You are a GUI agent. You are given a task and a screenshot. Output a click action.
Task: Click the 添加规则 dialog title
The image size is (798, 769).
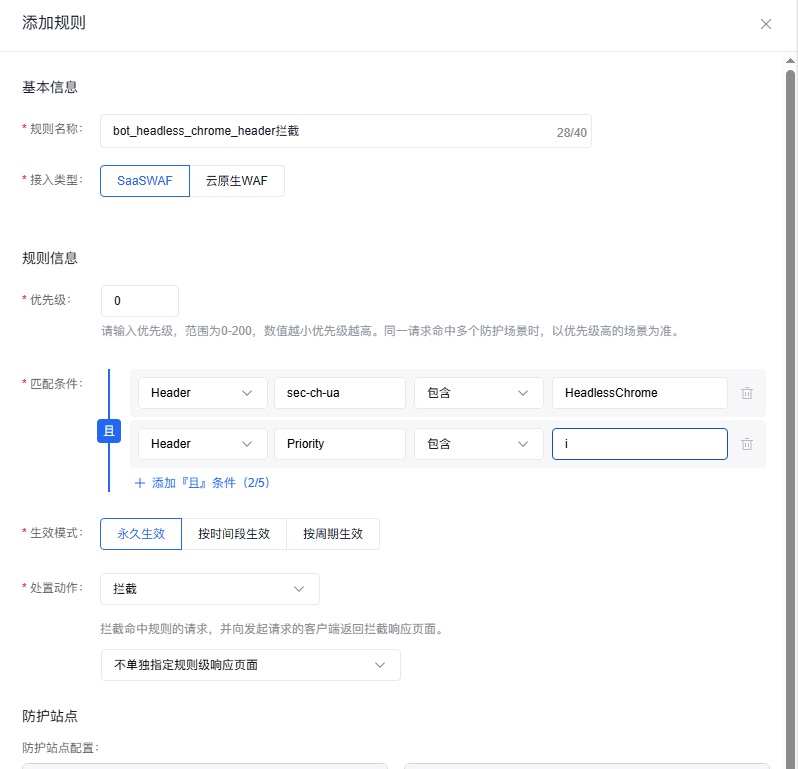click(x=54, y=23)
